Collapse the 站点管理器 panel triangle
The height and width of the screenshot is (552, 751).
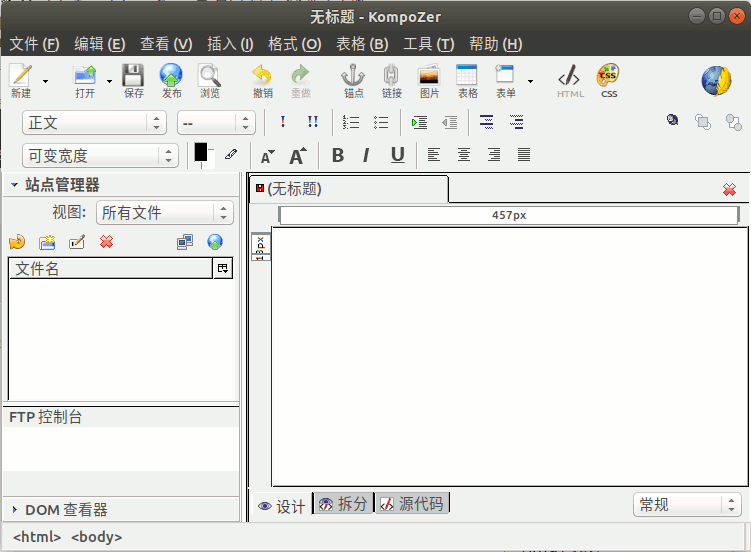(x=14, y=184)
